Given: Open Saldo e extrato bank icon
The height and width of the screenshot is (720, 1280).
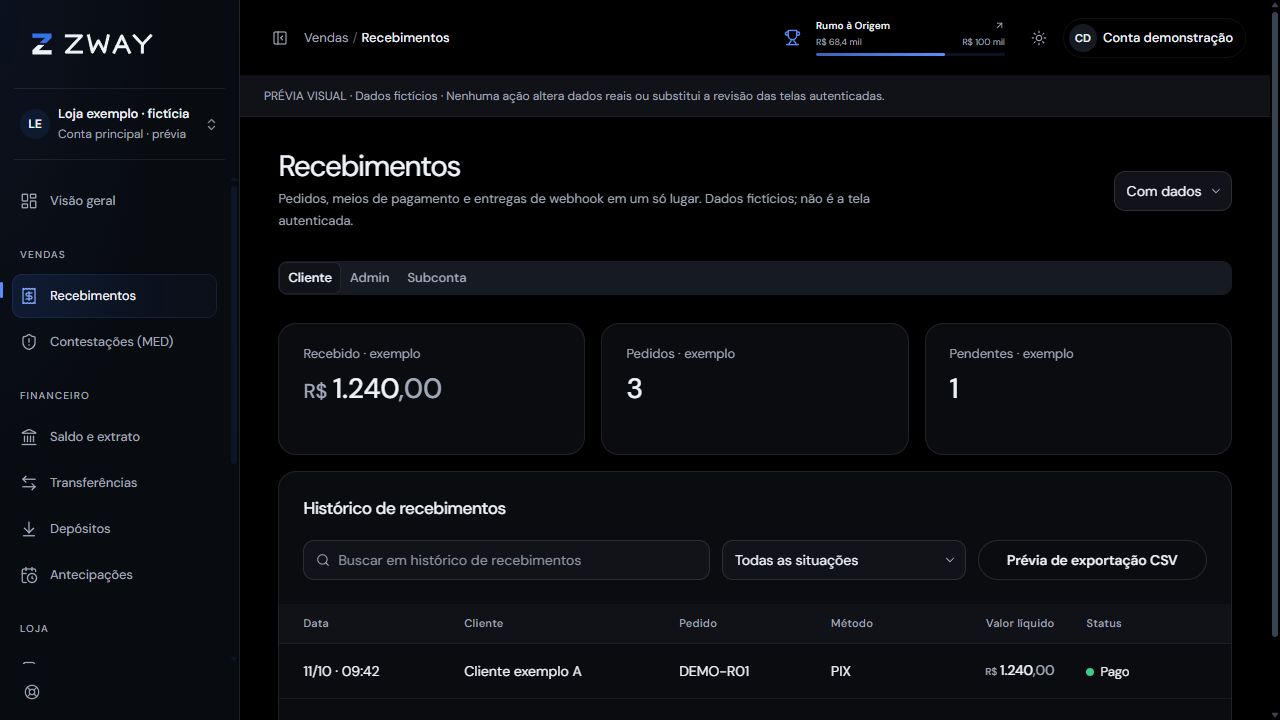Looking at the screenshot, I should click(29, 437).
